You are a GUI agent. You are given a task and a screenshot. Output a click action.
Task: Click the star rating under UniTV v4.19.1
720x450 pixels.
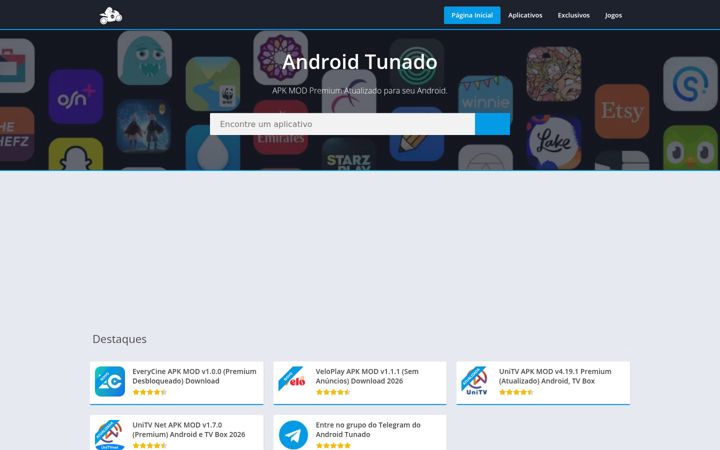click(x=516, y=392)
